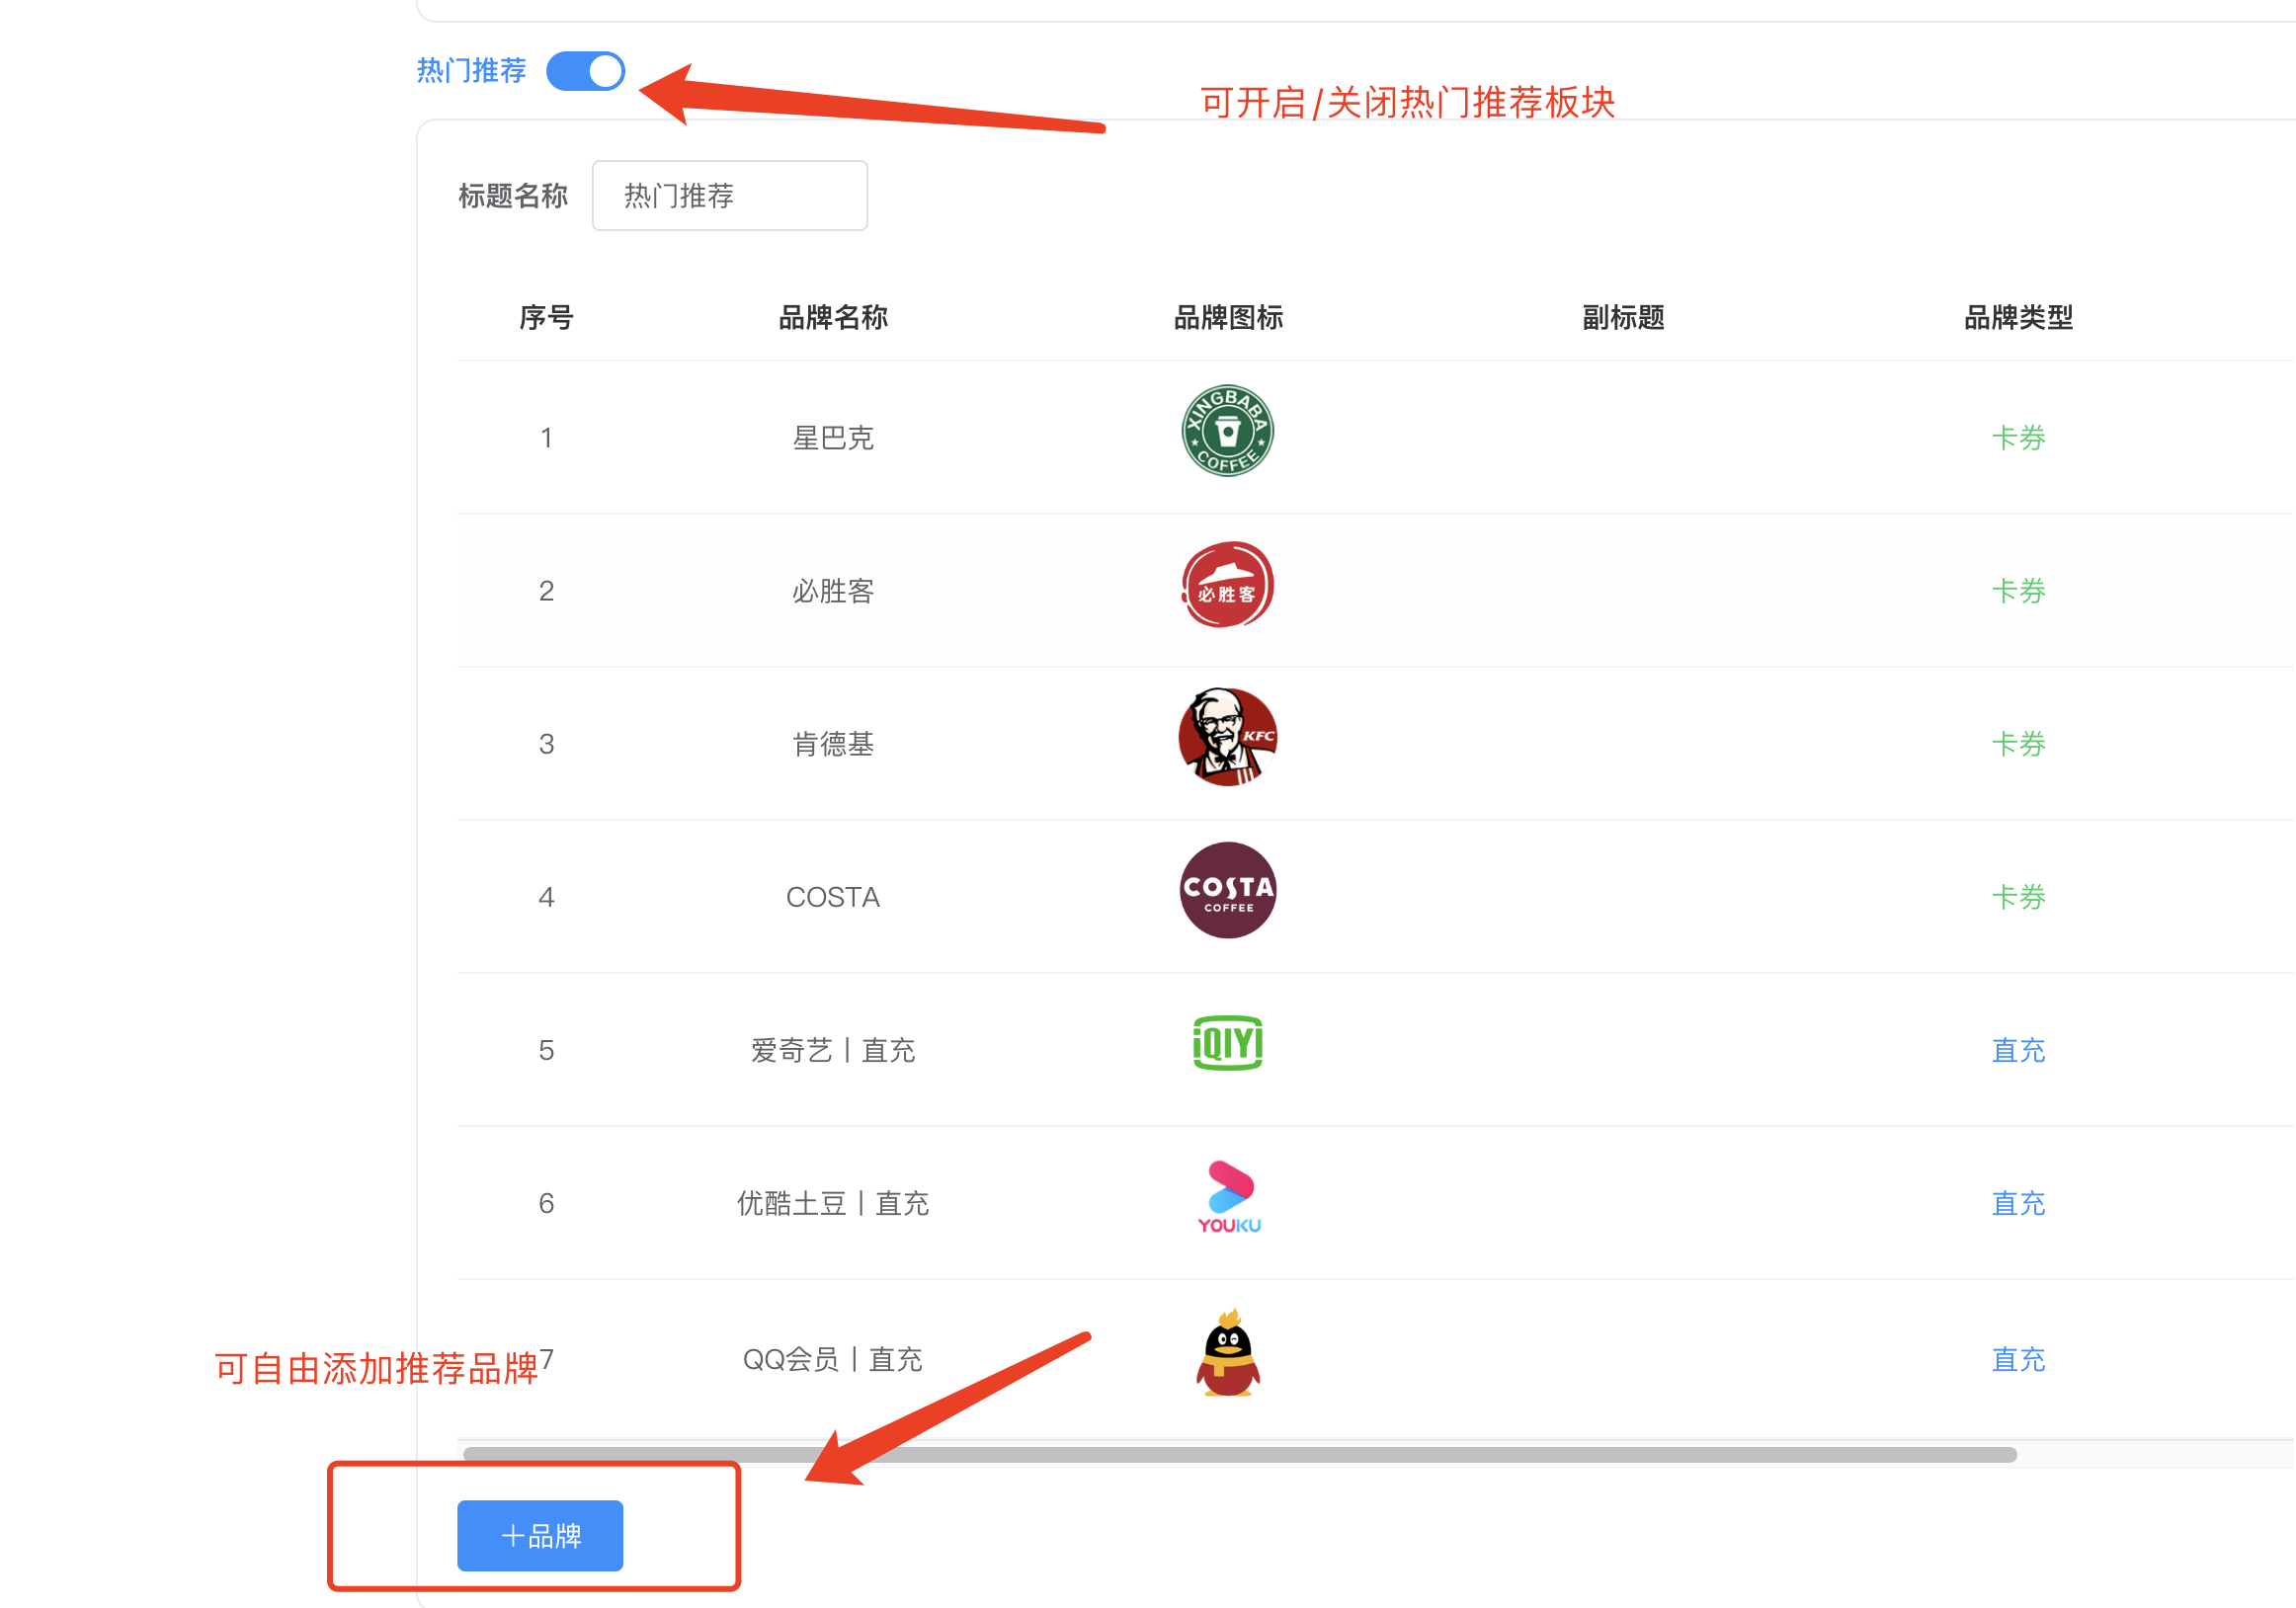Click the 爱奇艺丨直充 name cell
2296x1608 pixels.
click(833, 1050)
